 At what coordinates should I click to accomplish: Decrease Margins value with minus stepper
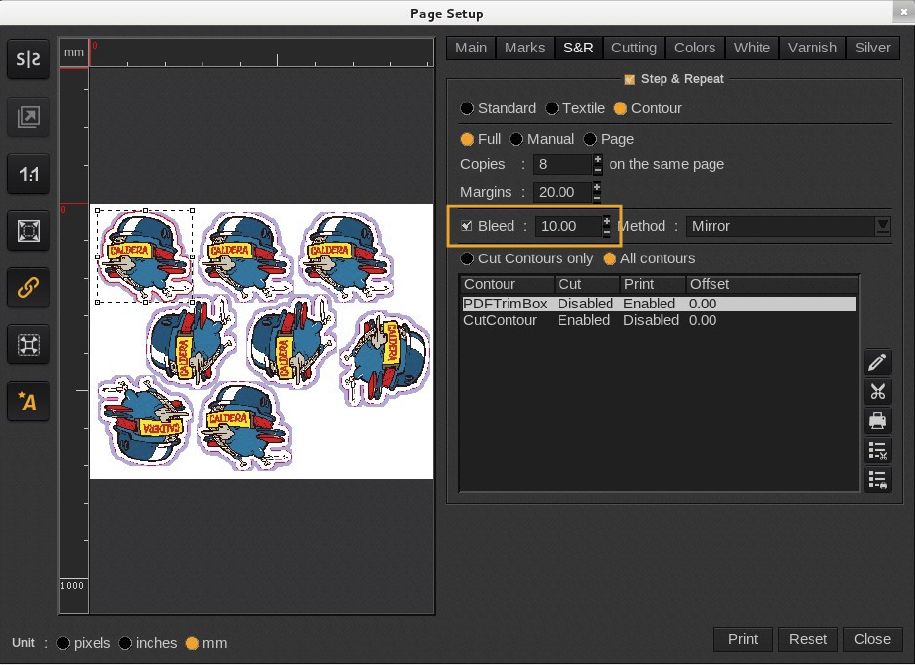596,197
